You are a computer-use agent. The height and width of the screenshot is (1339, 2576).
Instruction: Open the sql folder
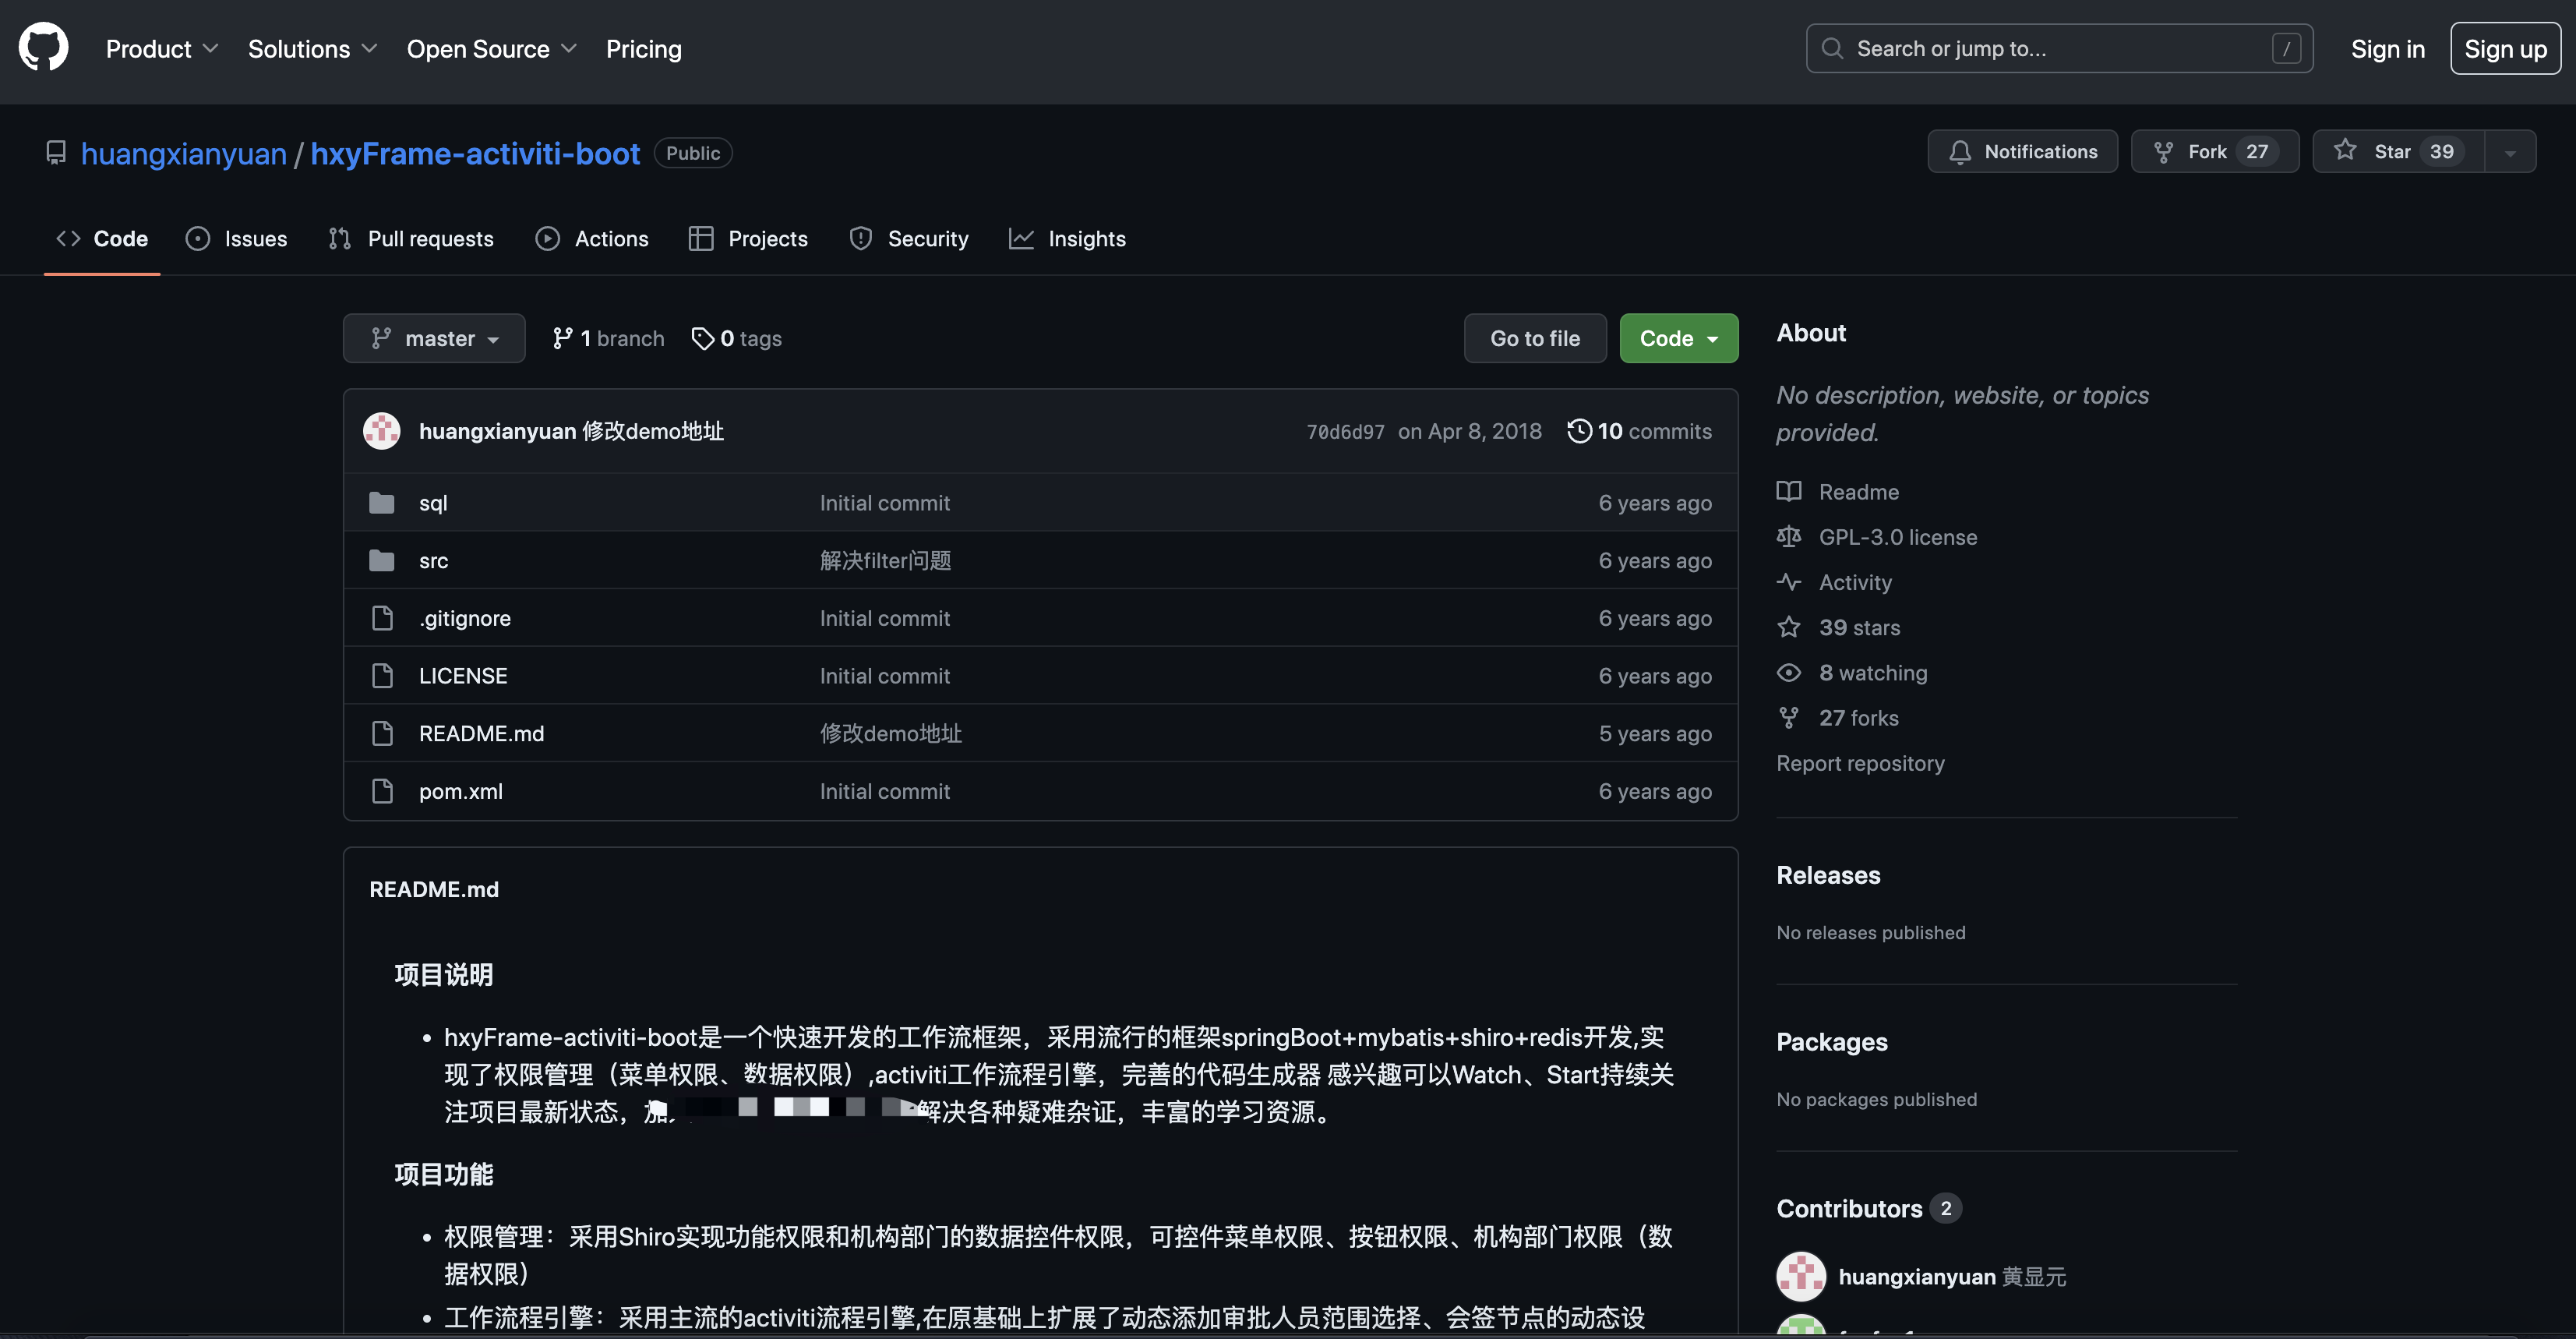click(433, 503)
